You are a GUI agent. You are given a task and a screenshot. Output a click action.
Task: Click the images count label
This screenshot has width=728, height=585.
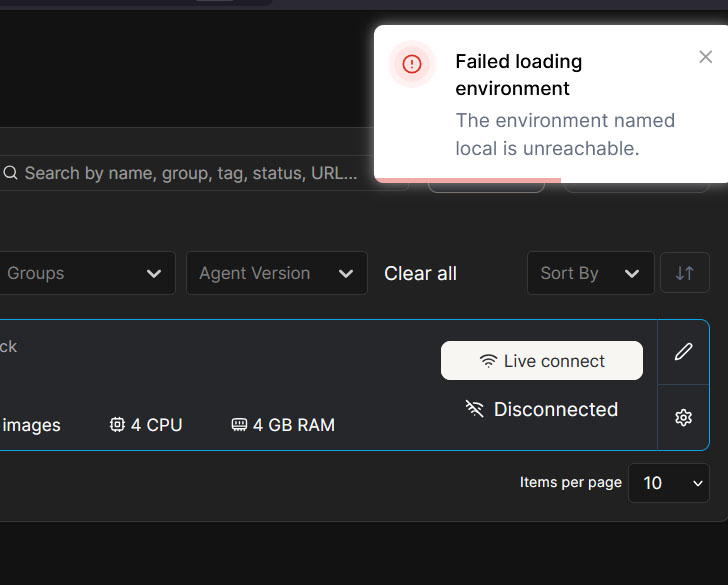(x=31, y=425)
